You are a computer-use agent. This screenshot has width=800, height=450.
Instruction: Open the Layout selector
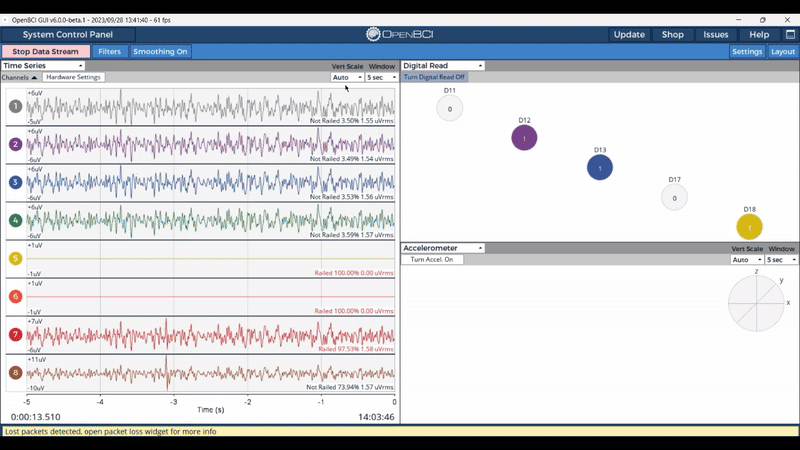pos(783,52)
